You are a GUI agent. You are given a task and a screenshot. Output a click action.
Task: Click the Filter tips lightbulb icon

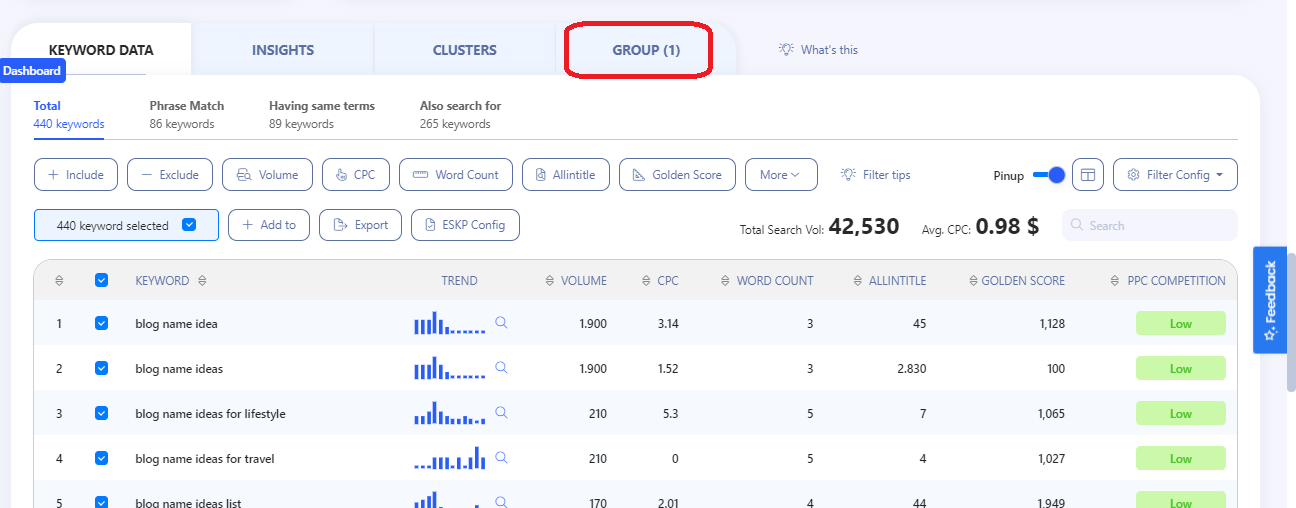click(x=849, y=175)
